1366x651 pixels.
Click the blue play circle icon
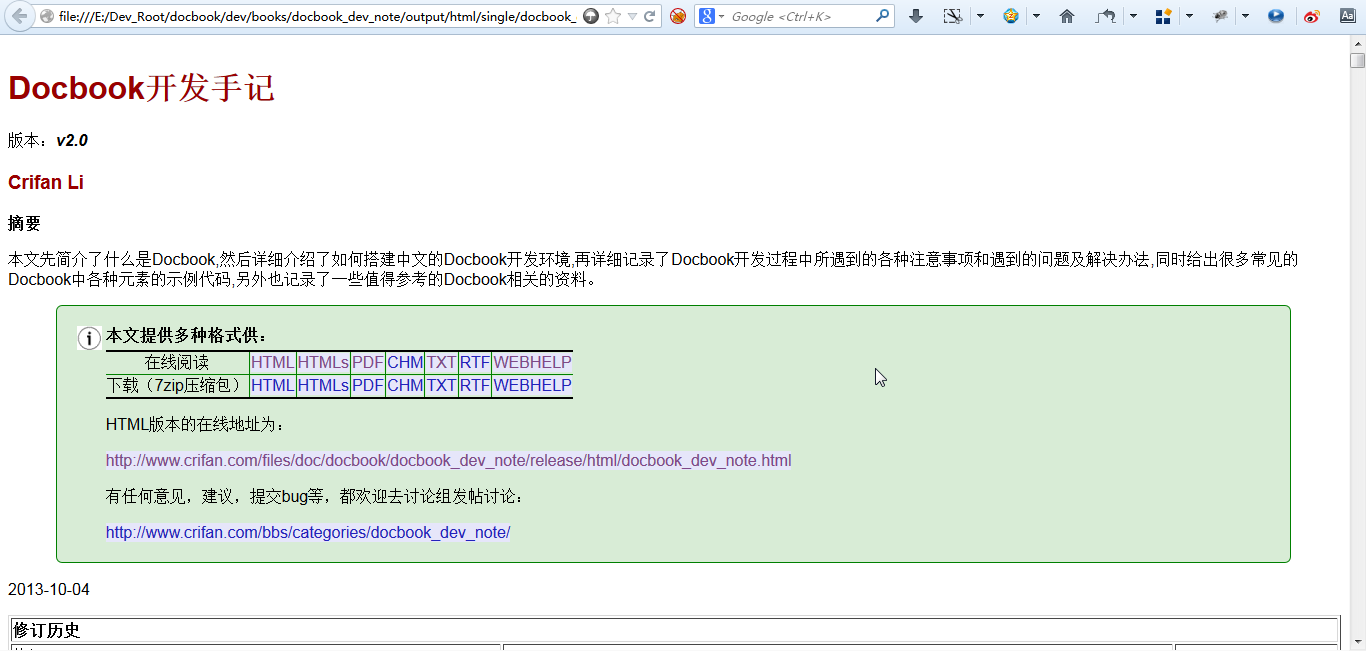[x=1275, y=16]
